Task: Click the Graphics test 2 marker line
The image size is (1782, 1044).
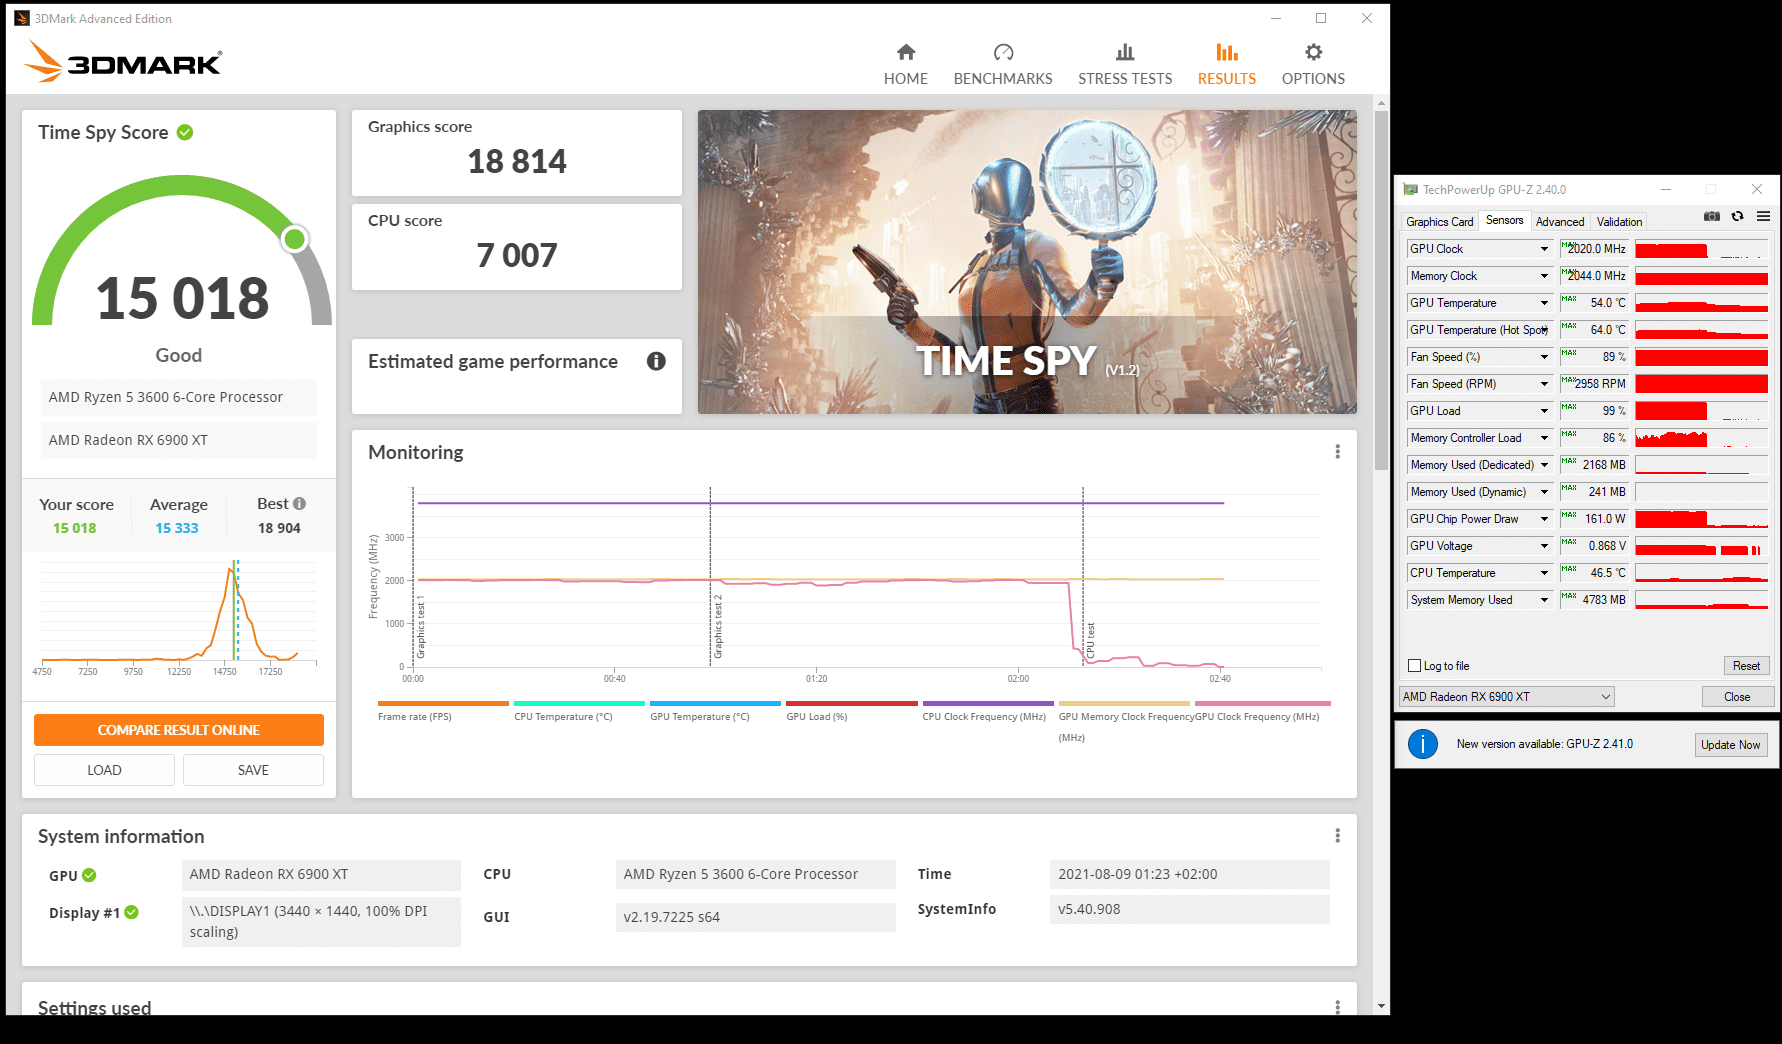Action: [711, 575]
